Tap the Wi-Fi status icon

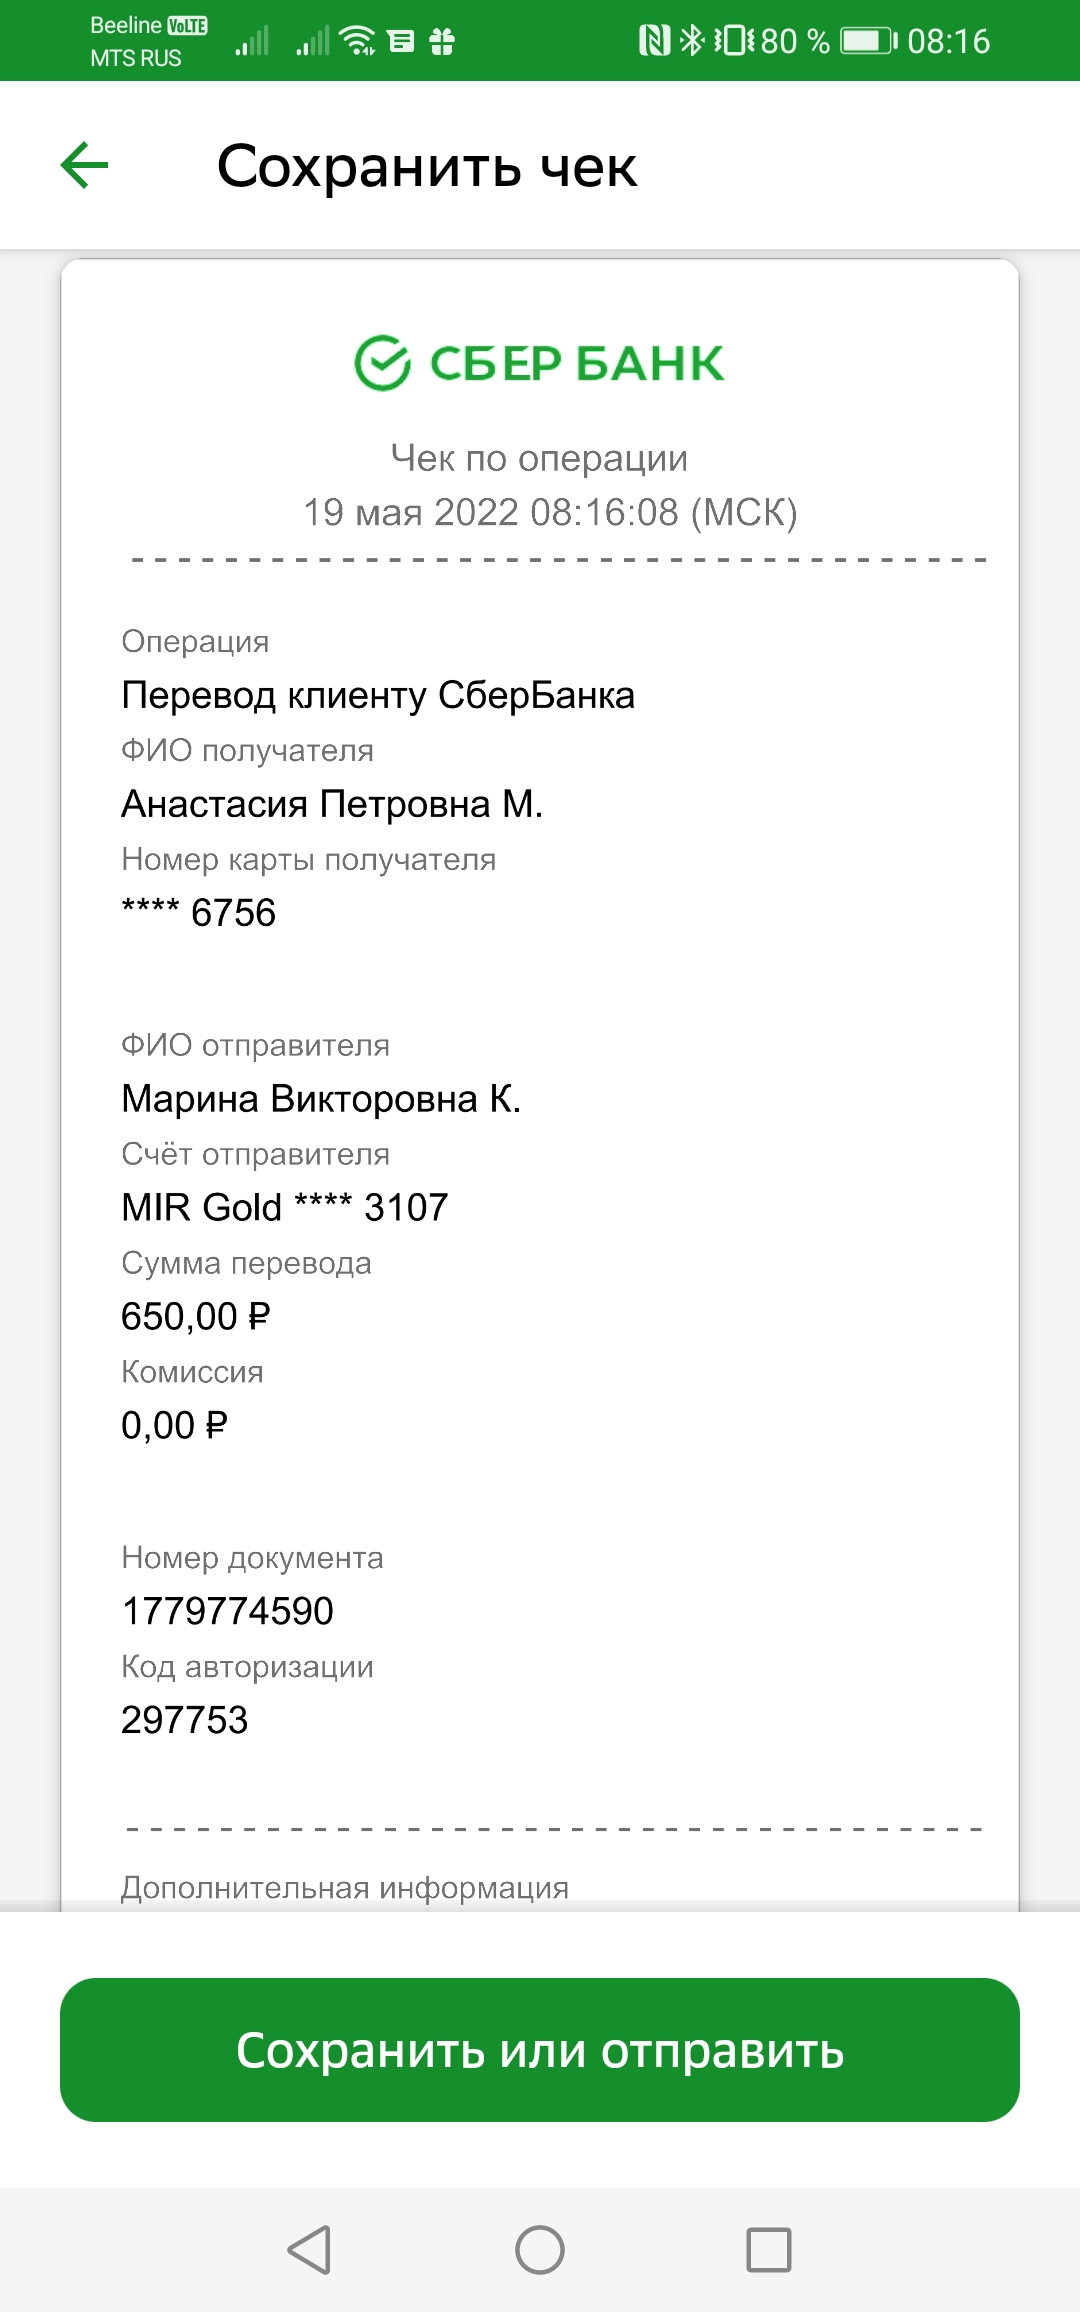tap(357, 41)
